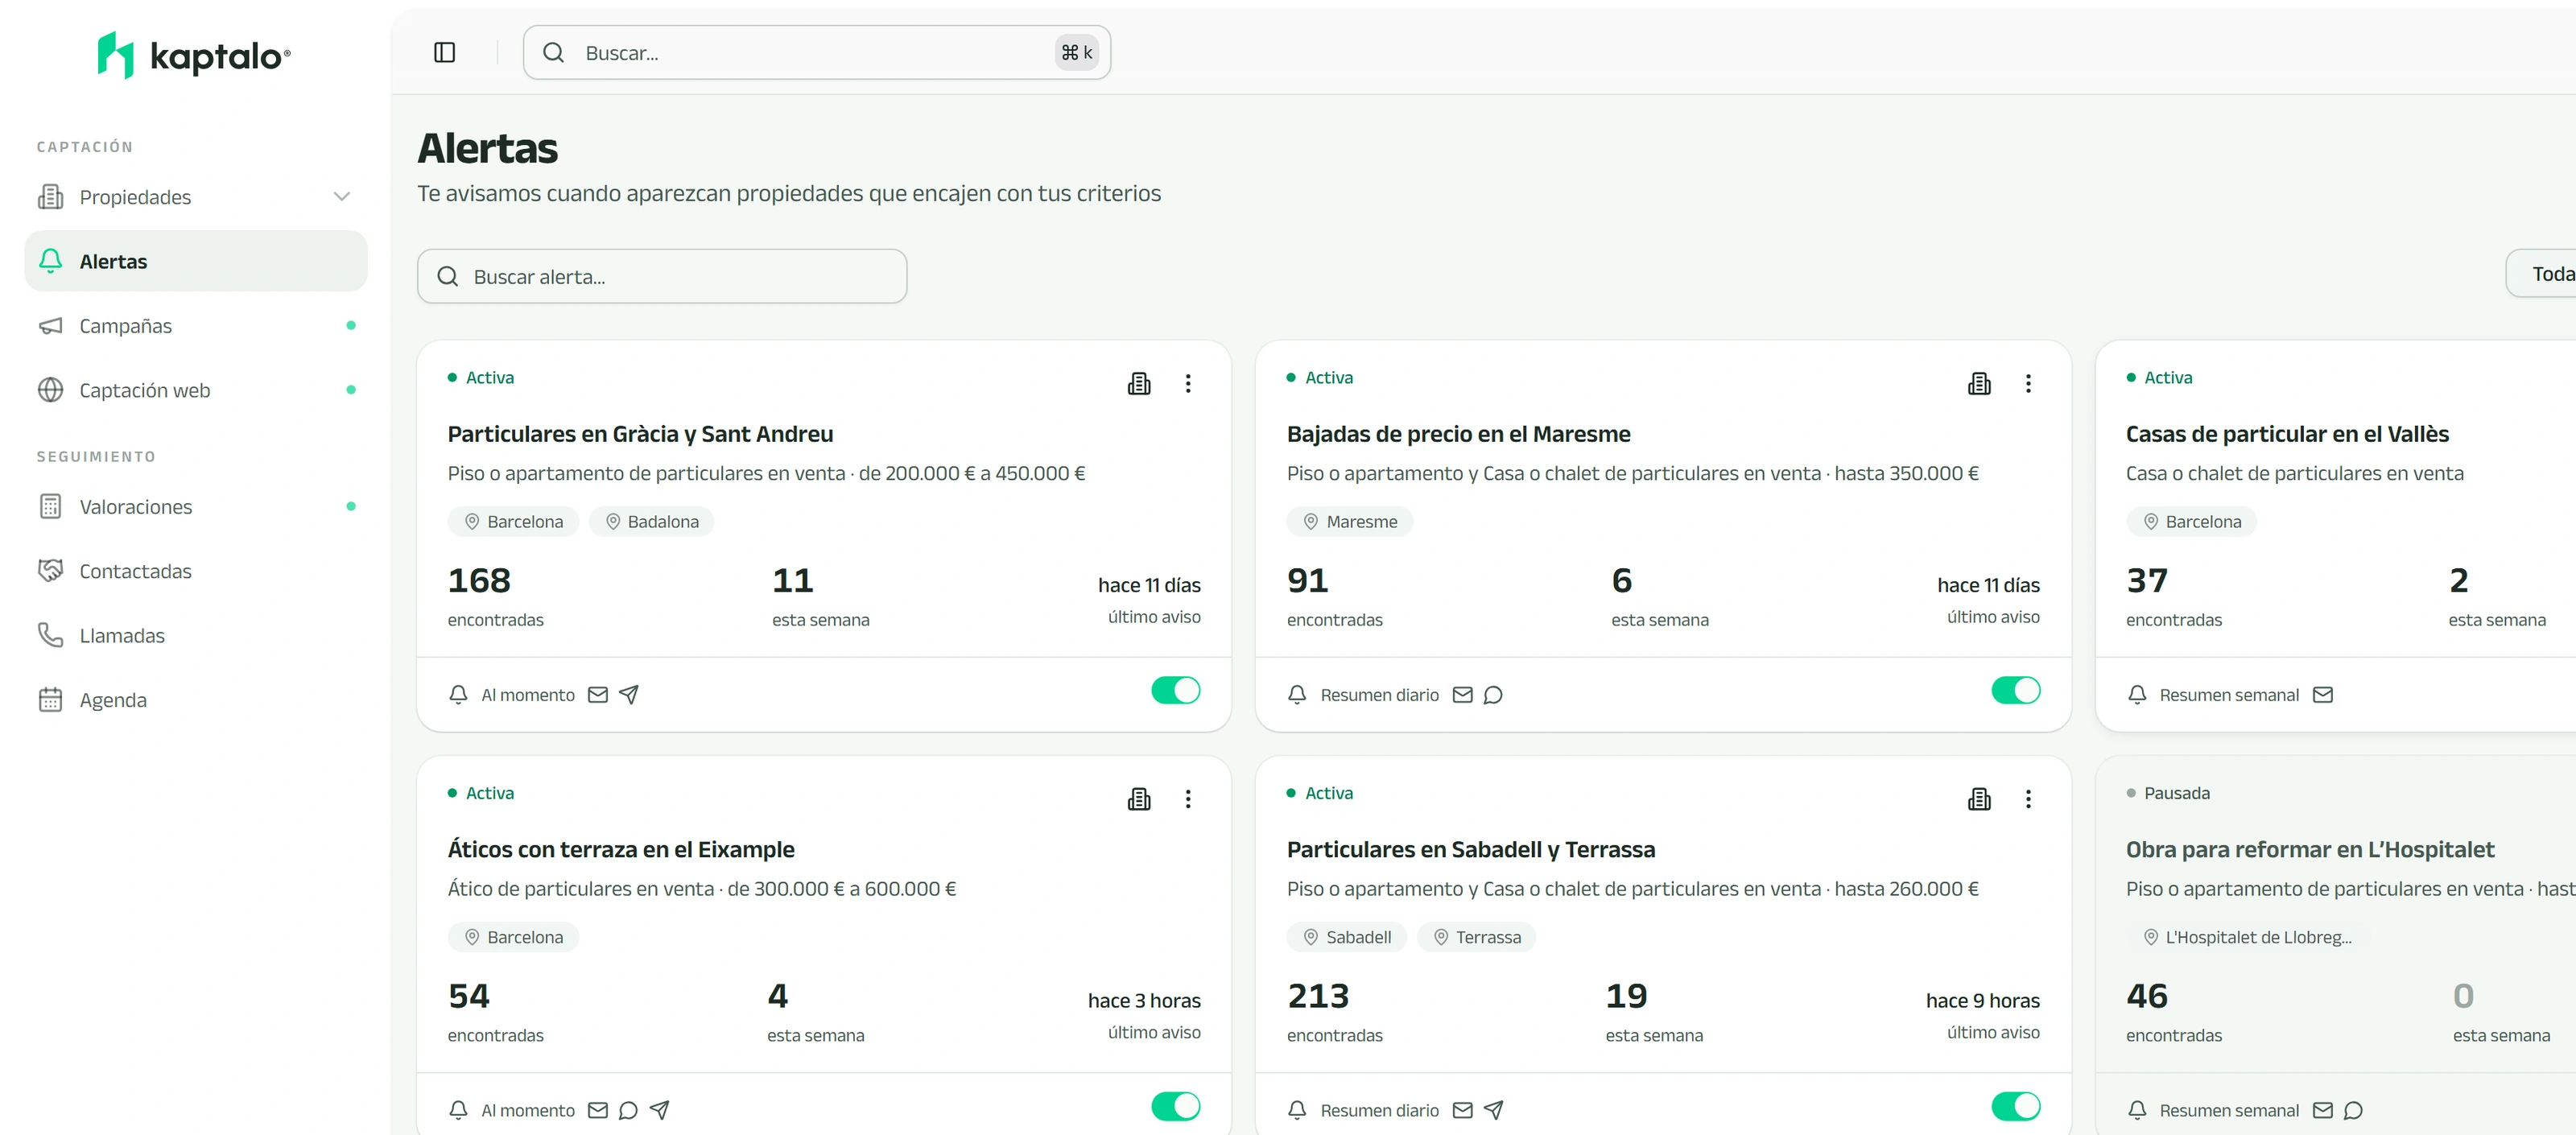Open the building icon on Sabadell y Terrassa card
The height and width of the screenshot is (1135, 2576).
1979,799
